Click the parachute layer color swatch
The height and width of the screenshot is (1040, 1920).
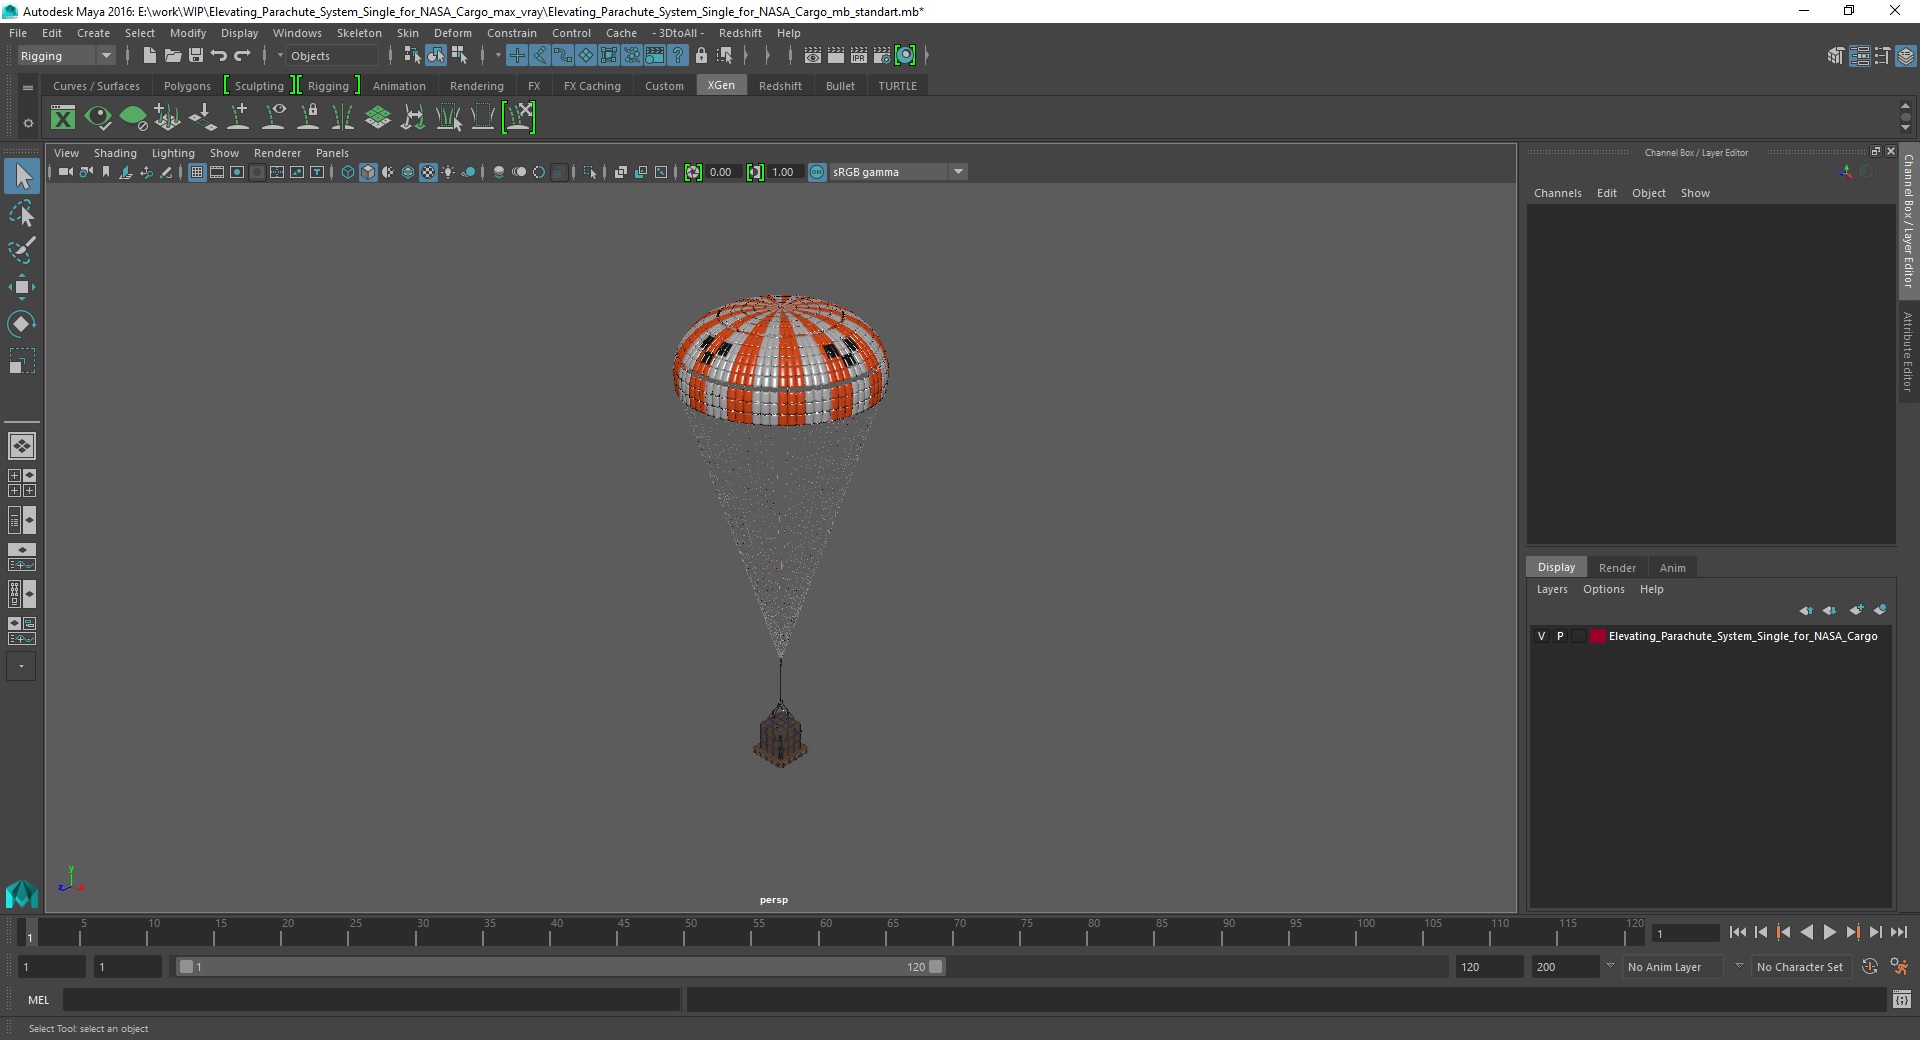(1598, 636)
